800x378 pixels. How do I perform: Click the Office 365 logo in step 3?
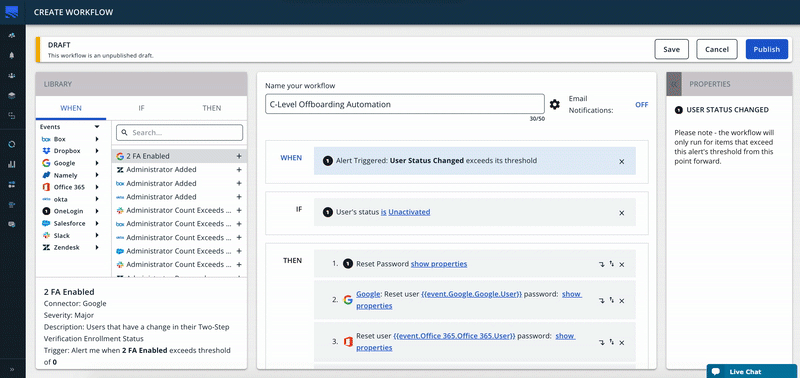pyautogui.click(x=348, y=342)
